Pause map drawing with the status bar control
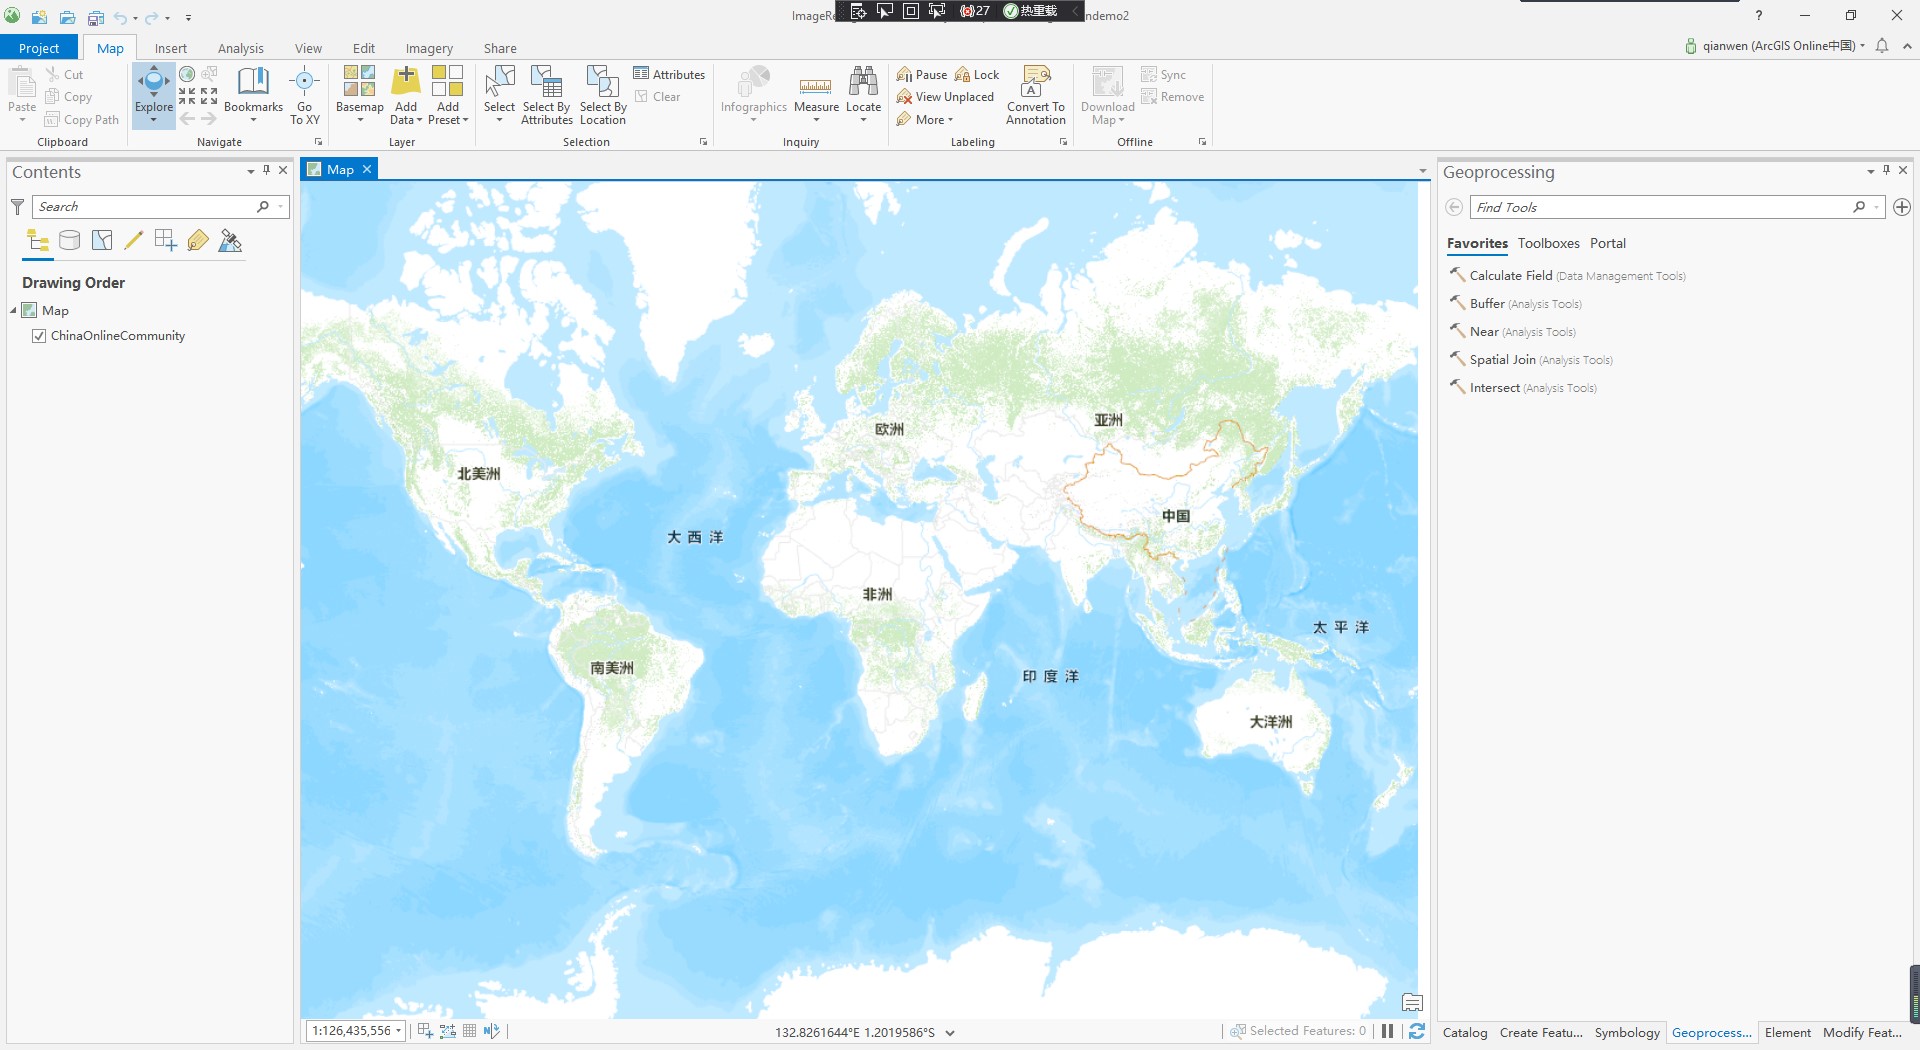This screenshot has width=1920, height=1050. pos(1388,1031)
